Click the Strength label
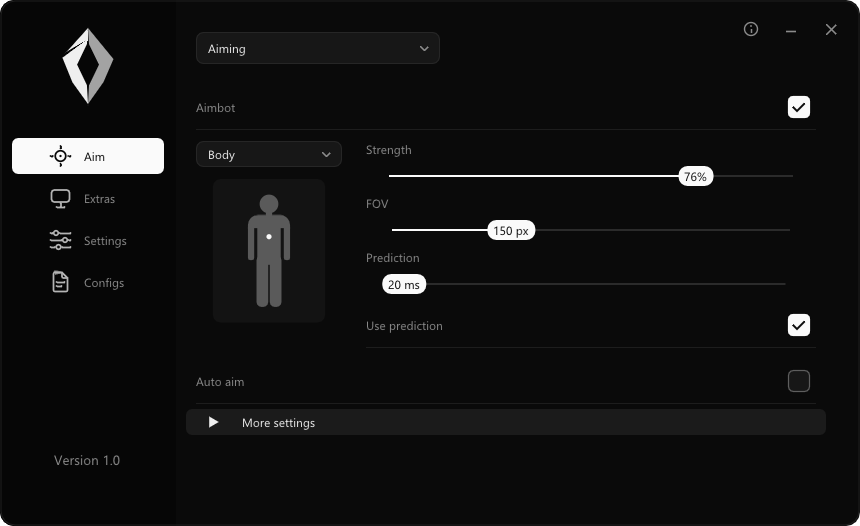This screenshot has height=526, width=860. 388,150
